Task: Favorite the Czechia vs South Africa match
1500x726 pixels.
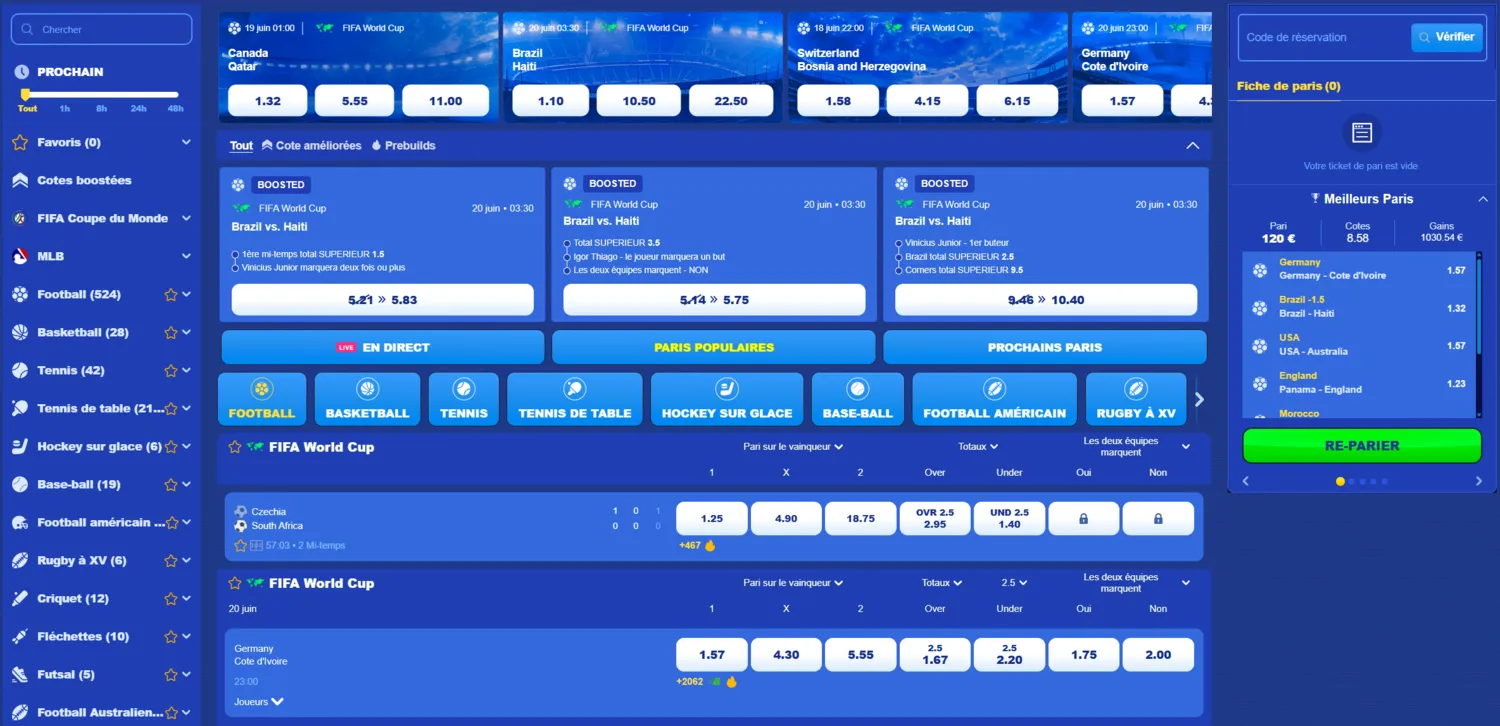Action: [240, 546]
